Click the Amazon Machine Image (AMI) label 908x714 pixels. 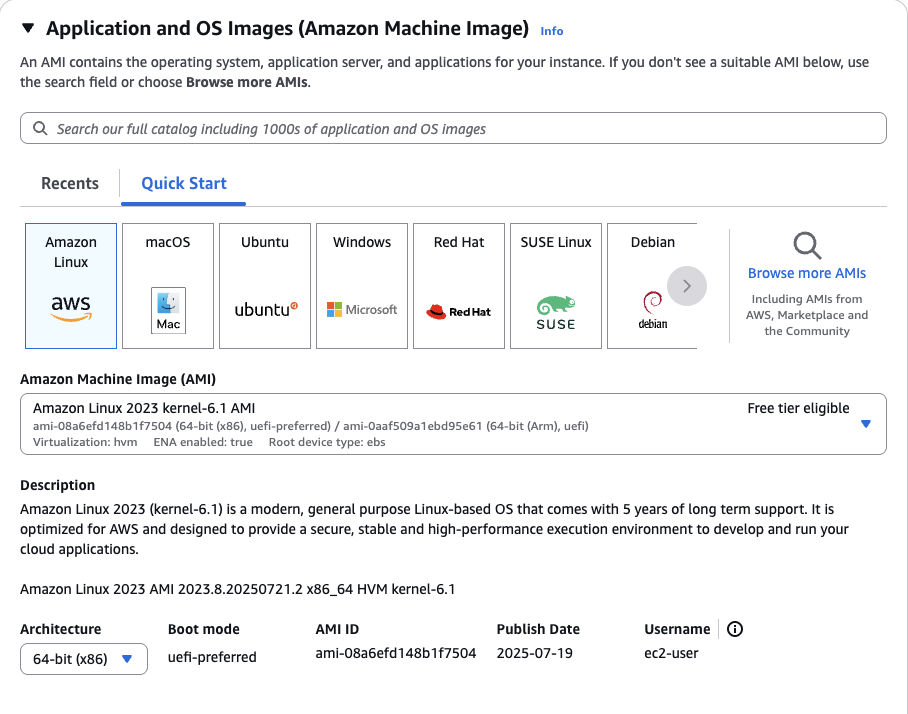coord(118,379)
